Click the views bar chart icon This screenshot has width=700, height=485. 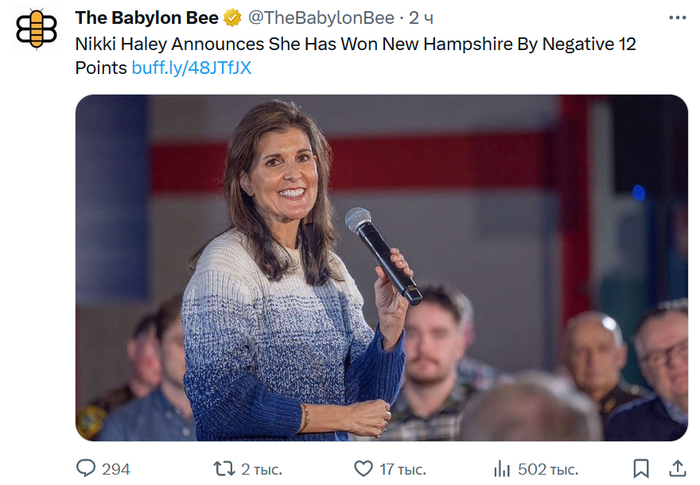[x=502, y=468]
